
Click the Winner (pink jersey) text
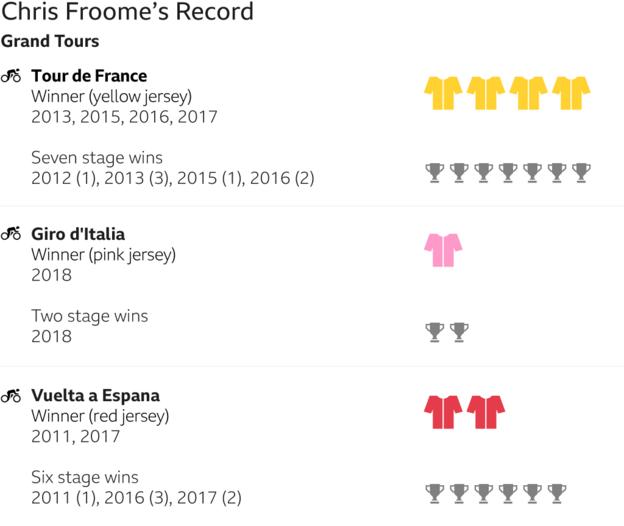tap(103, 255)
